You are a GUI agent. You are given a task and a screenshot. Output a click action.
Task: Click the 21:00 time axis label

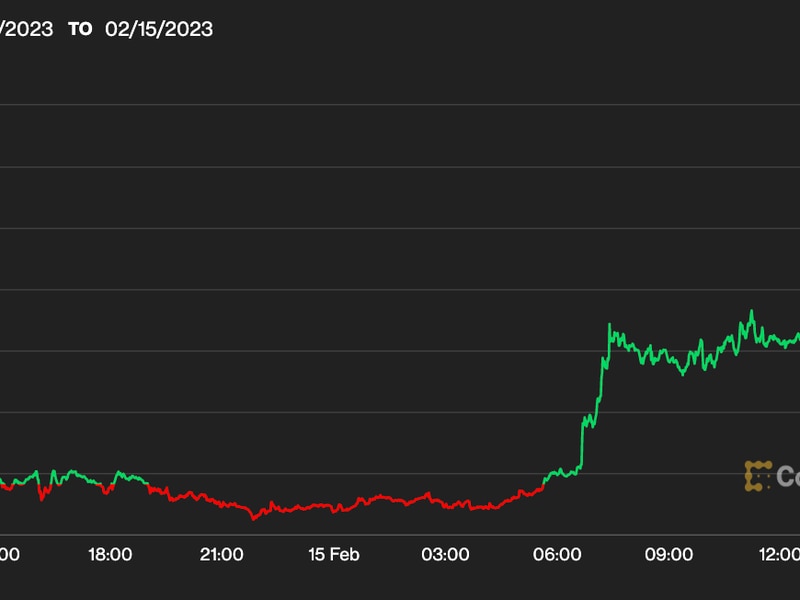click(222, 554)
